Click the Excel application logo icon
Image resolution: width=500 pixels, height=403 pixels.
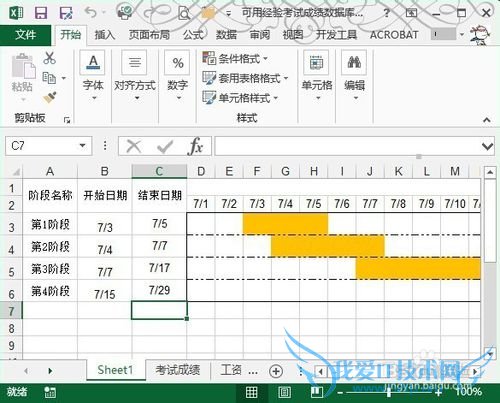coord(16,13)
